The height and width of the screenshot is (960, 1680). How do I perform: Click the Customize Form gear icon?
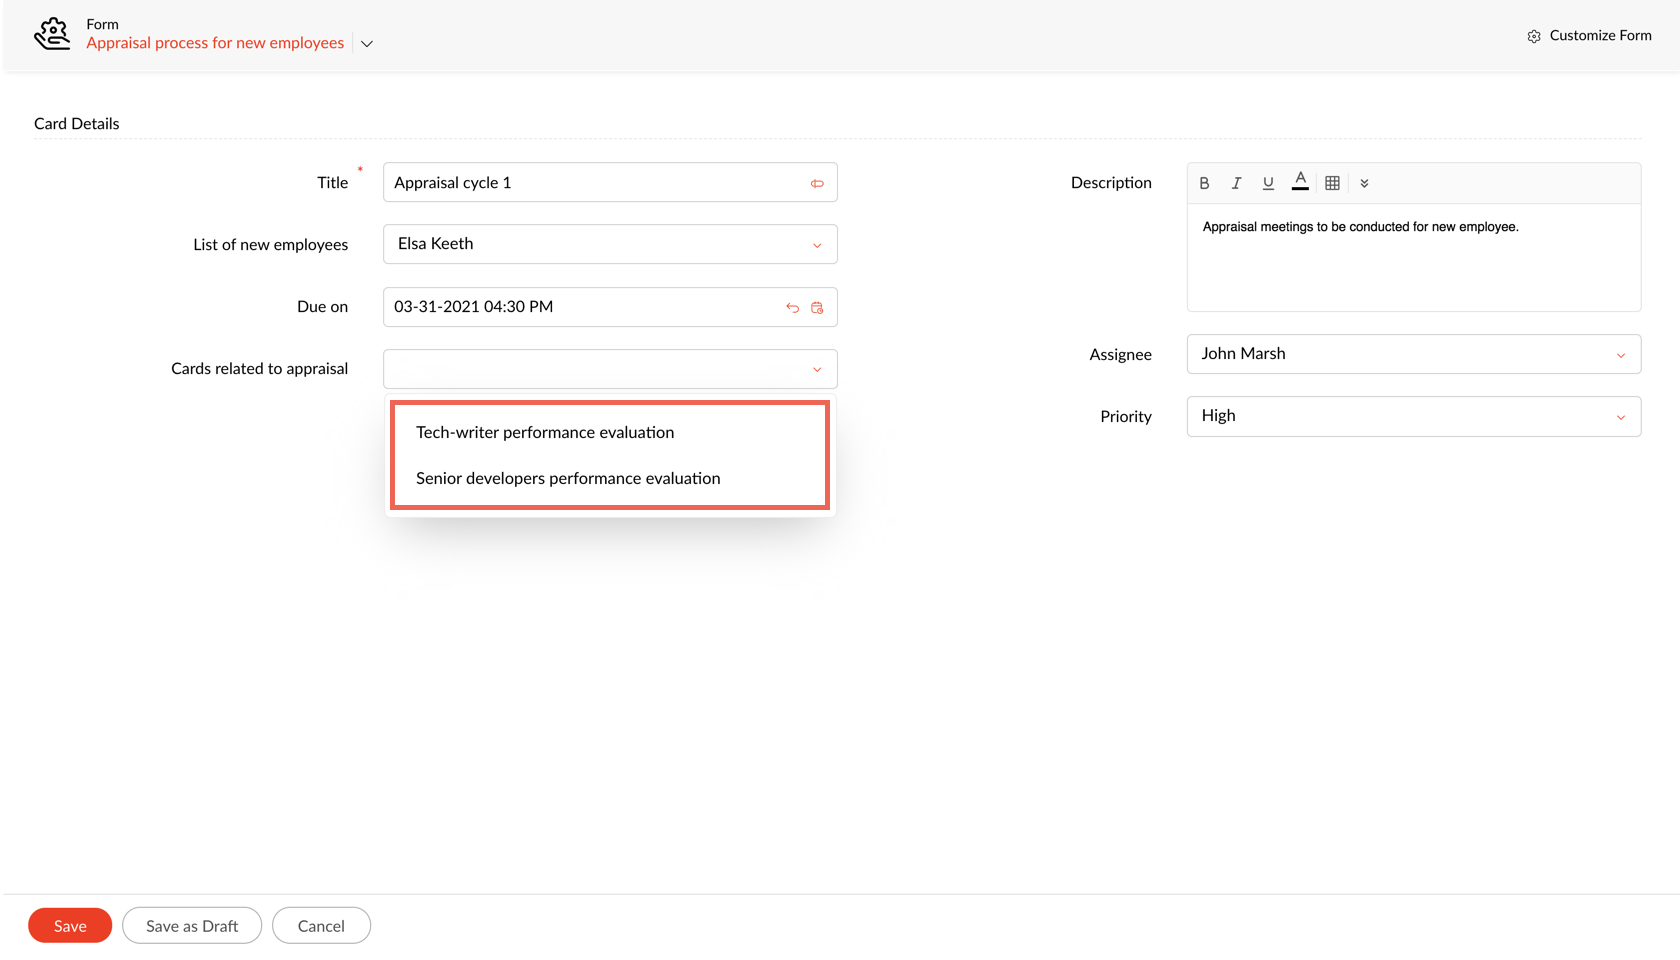pos(1533,36)
